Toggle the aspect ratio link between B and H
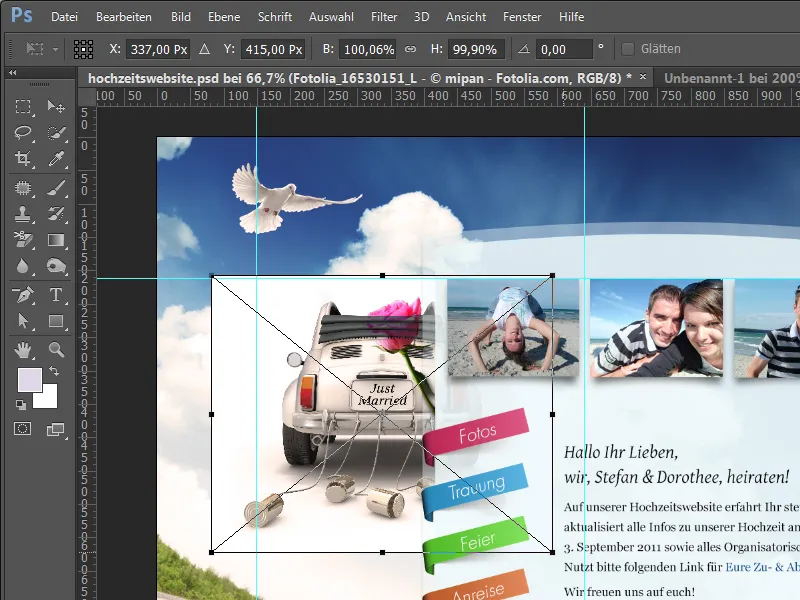This screenshot has width=800, height=600. coord(410,49)
